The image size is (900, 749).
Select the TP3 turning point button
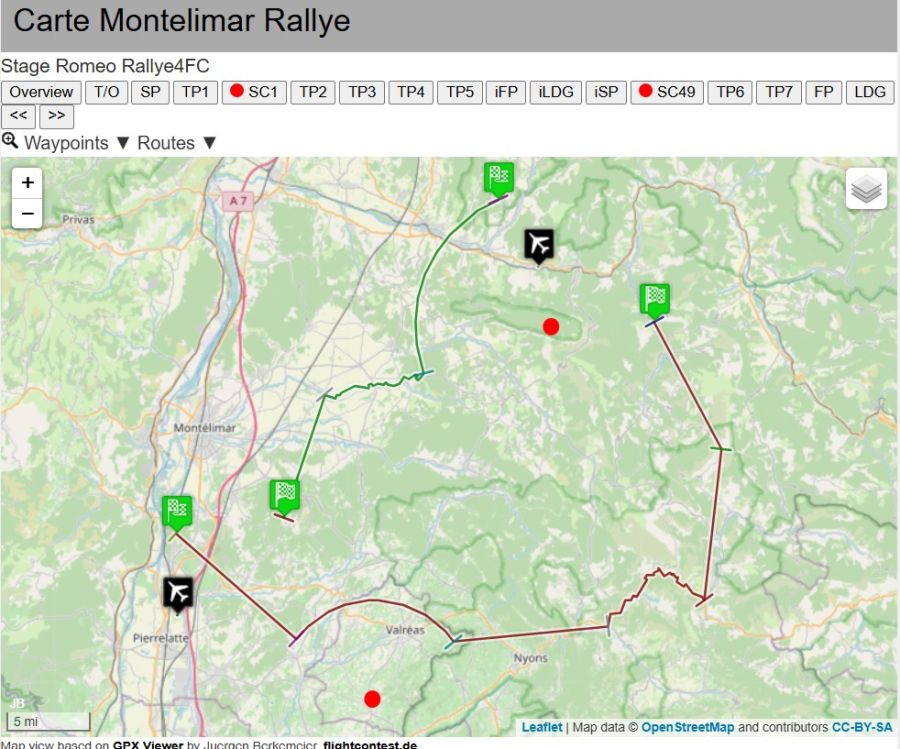[362, 92]
